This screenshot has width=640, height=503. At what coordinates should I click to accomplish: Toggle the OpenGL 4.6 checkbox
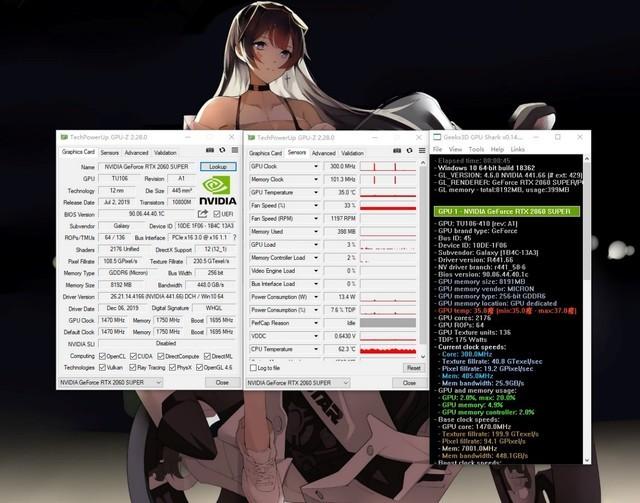pos(199,367)
